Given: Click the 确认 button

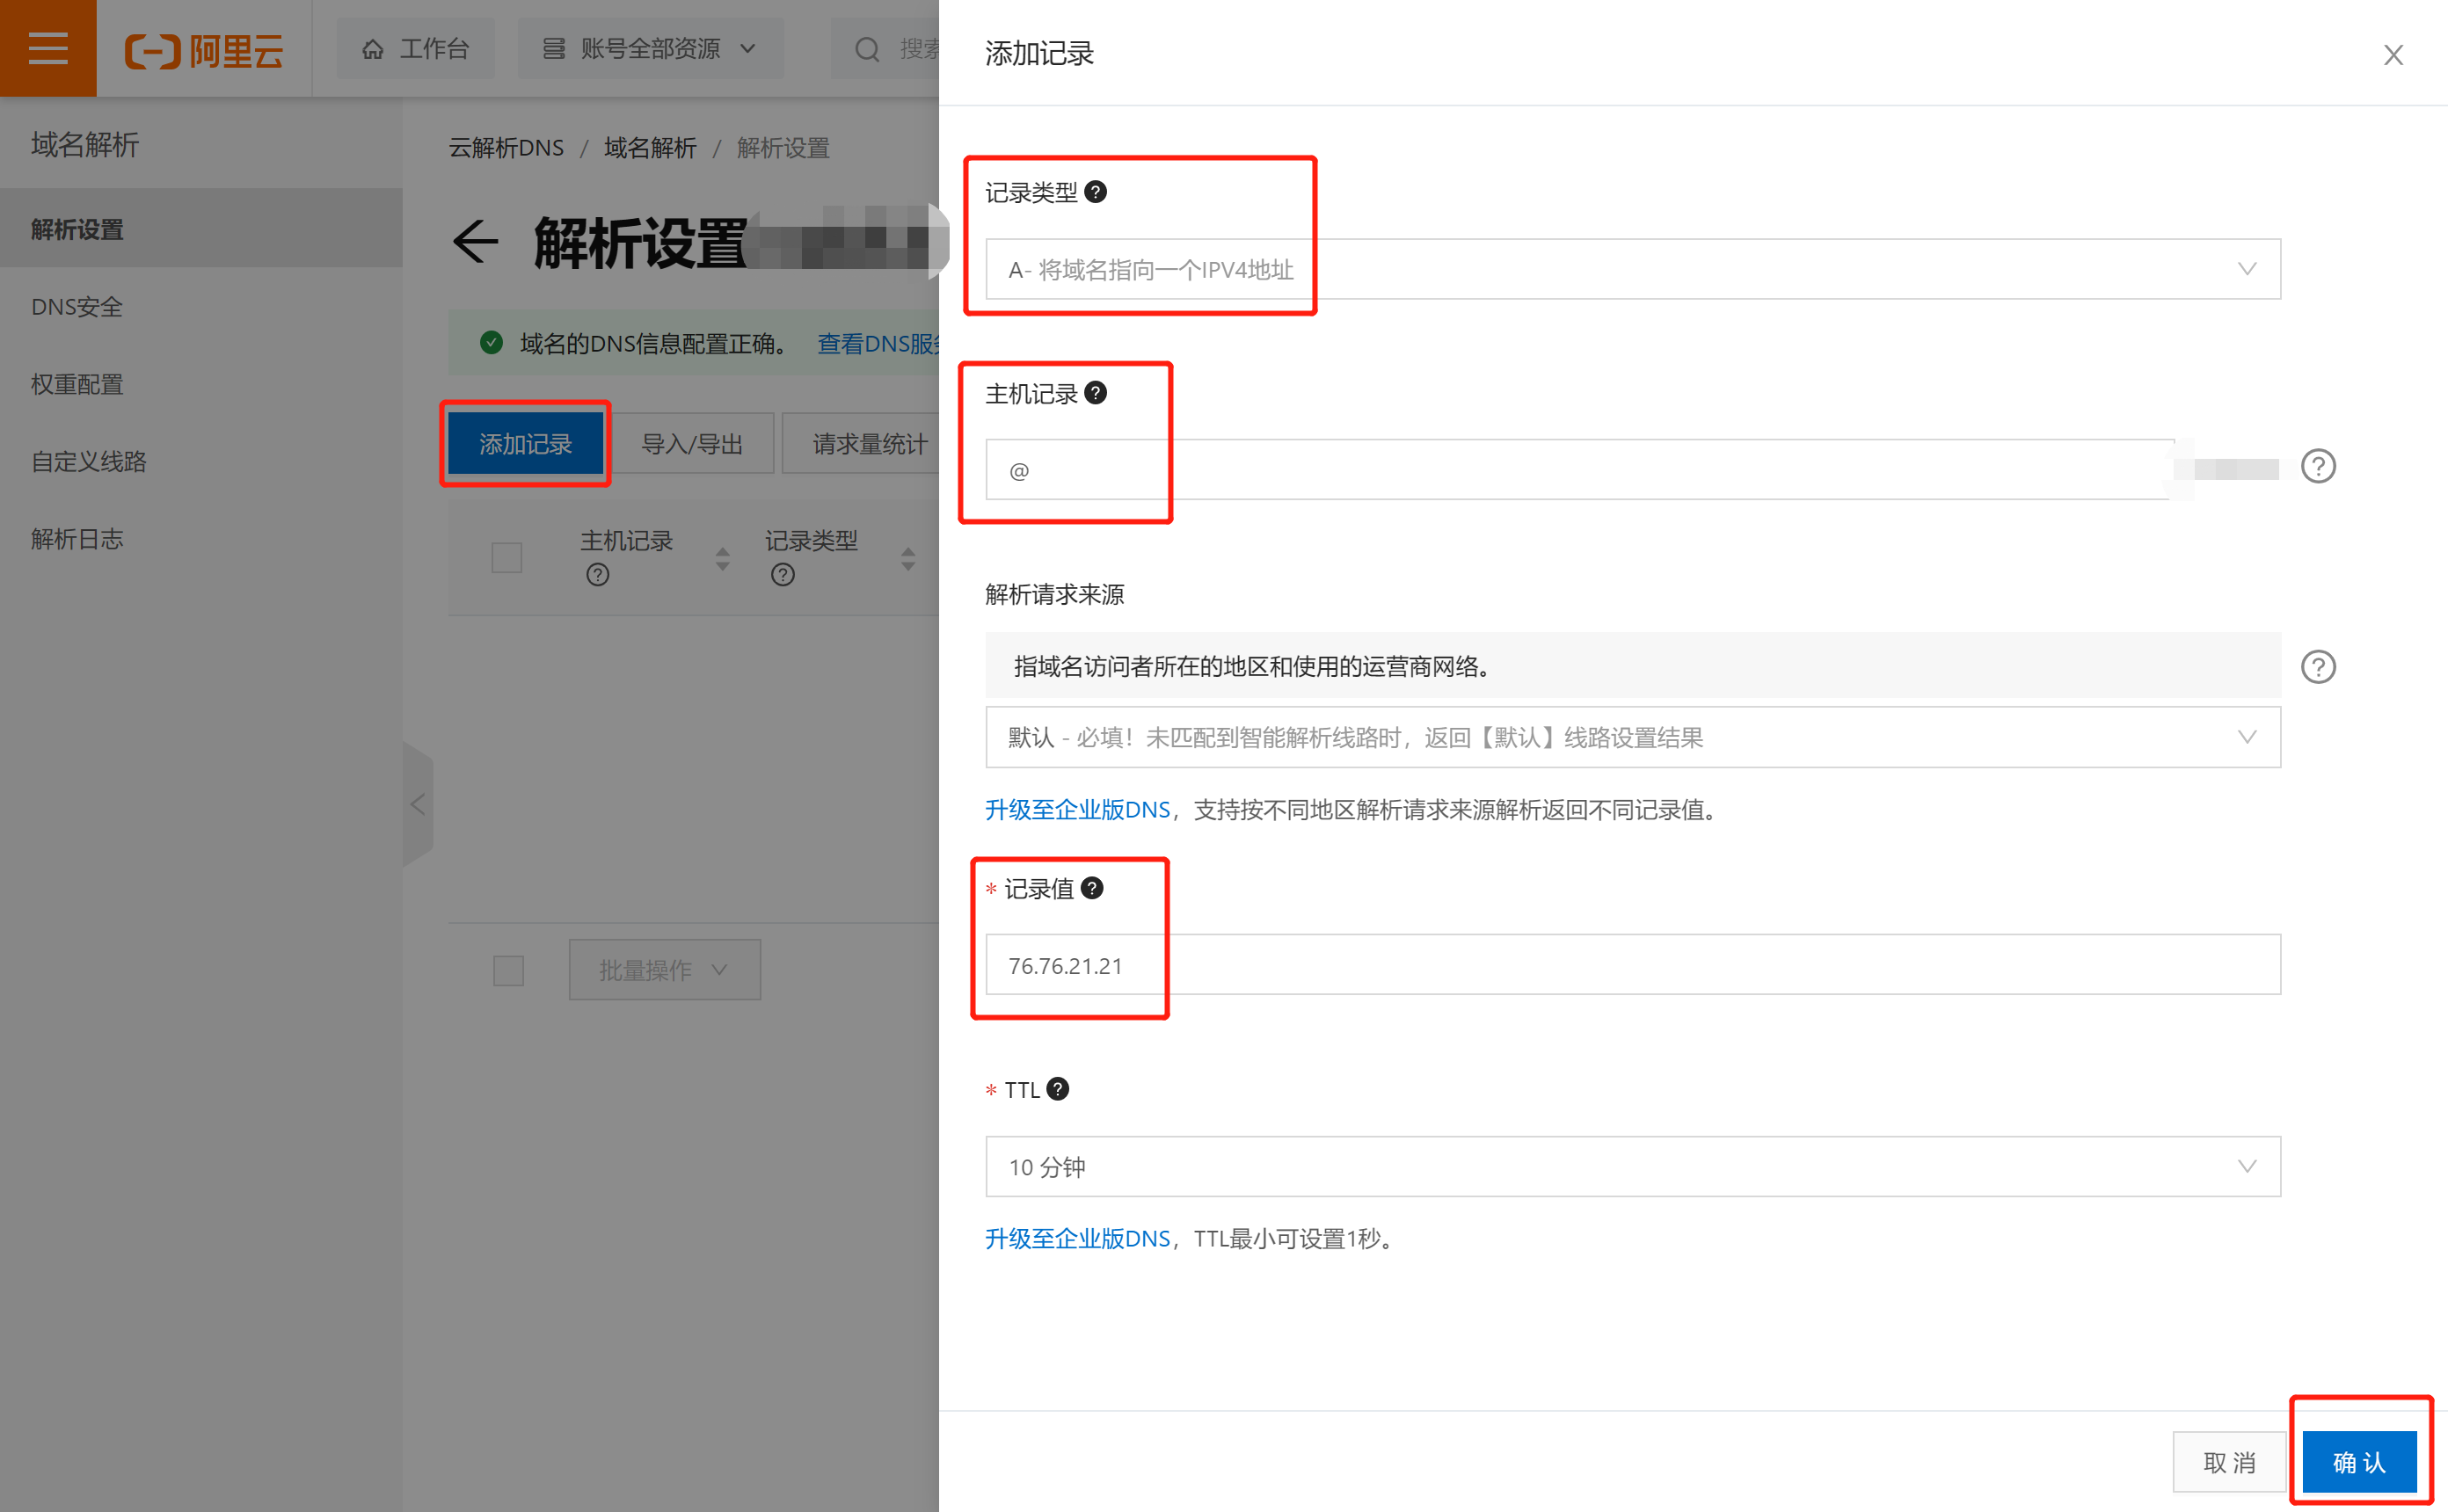Looking at the screenshot, I should coord(2358,1462).
